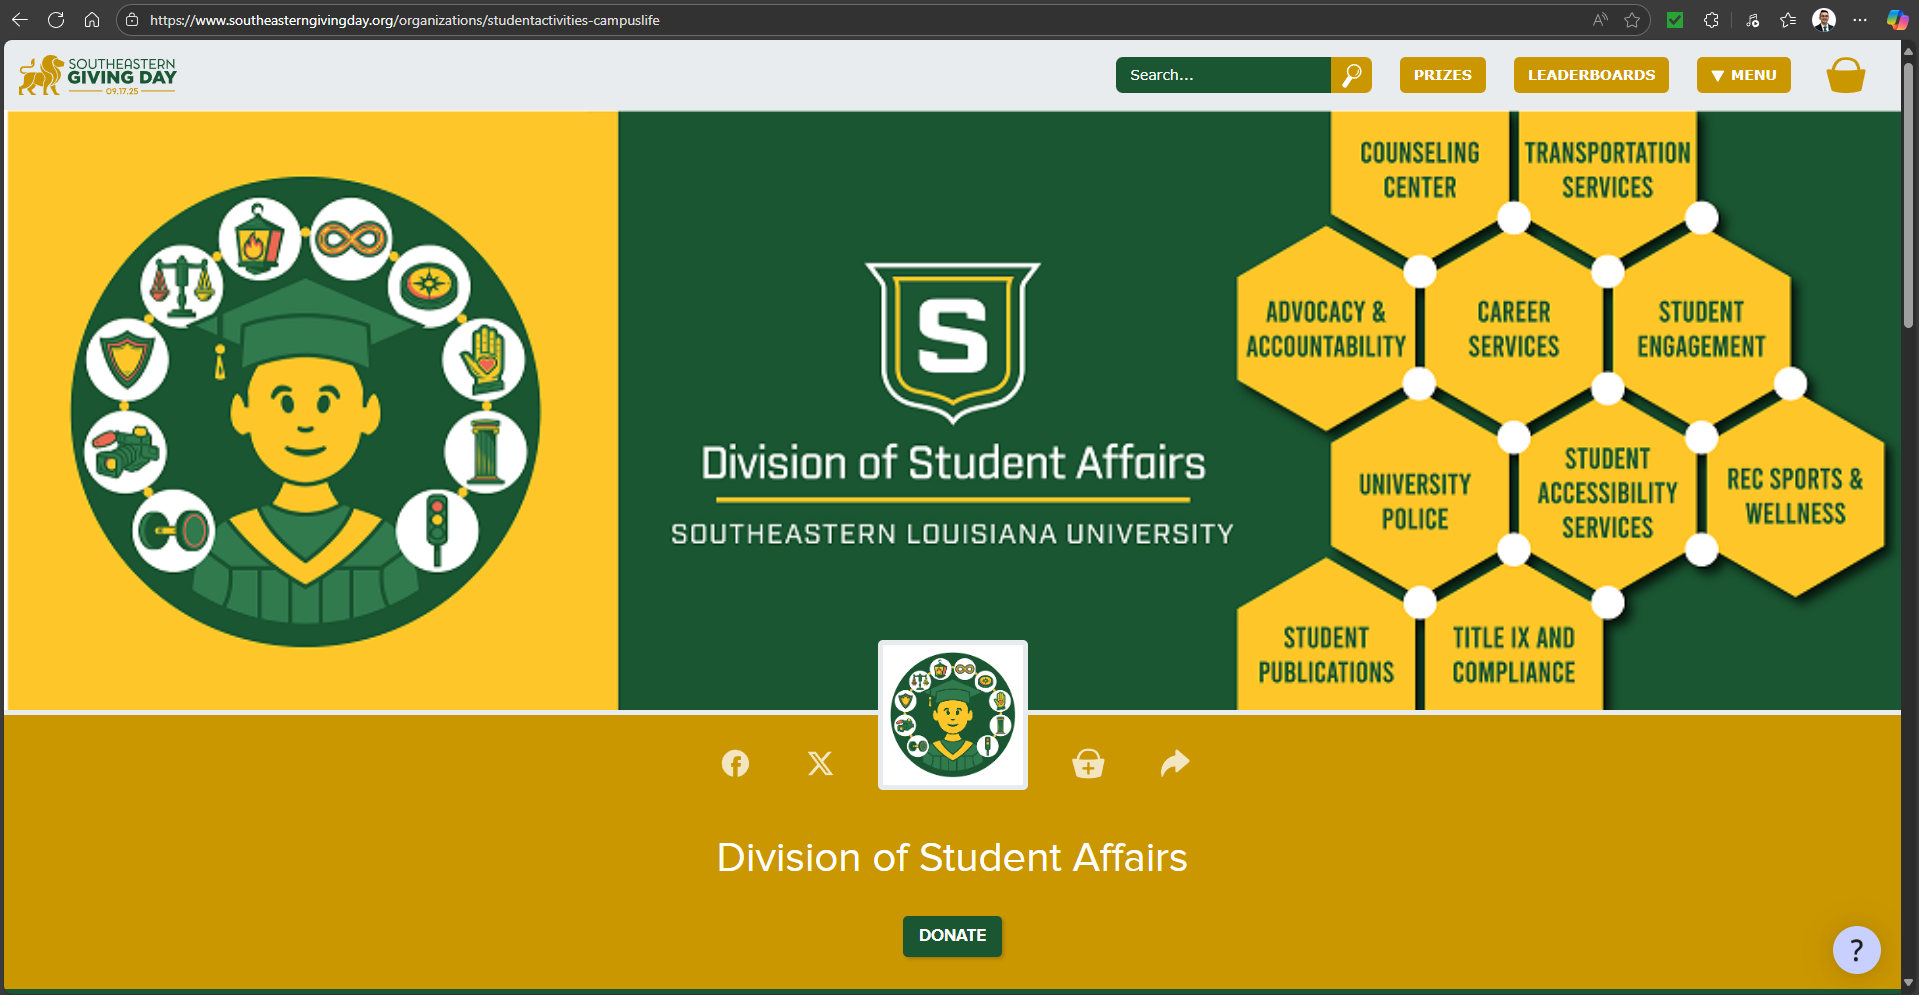
Task: Click Student Affairs banner image
Action: coord(954,411)
